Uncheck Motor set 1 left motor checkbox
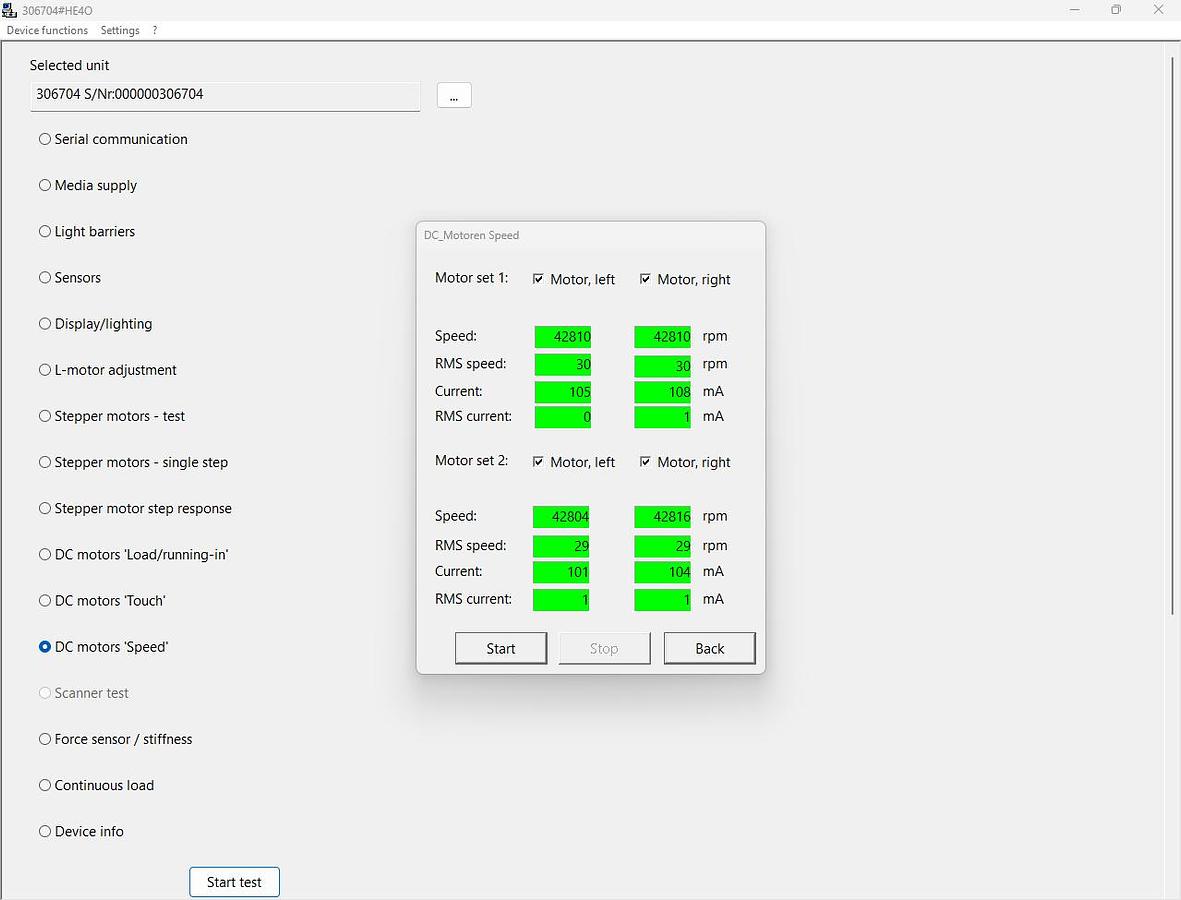Image resolution: width=1181 pixels, height=900 pixels. [x=539, y=279]
